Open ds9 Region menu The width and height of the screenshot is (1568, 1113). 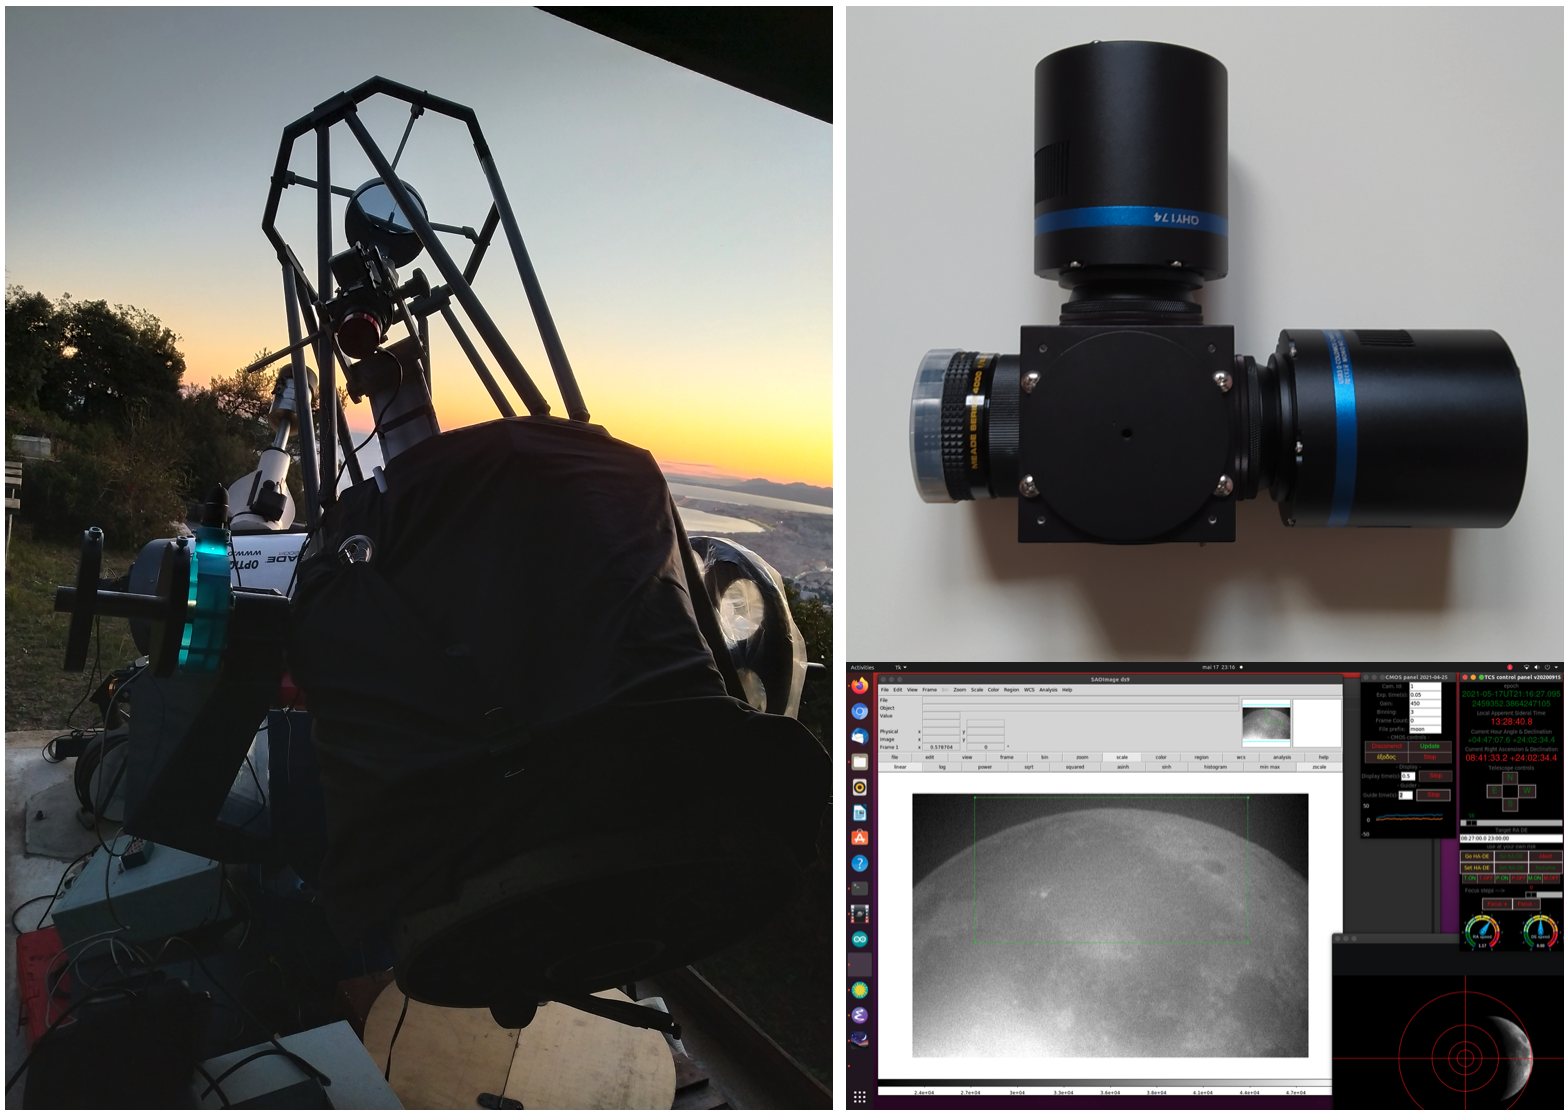coord(1011,690)
